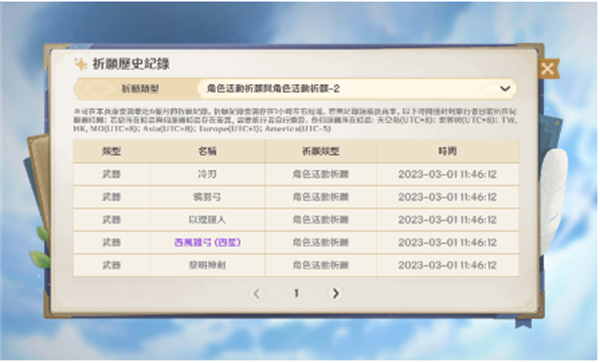600x363 pixels.
Task: Go to the next page of records
Action: click(335, 293)
